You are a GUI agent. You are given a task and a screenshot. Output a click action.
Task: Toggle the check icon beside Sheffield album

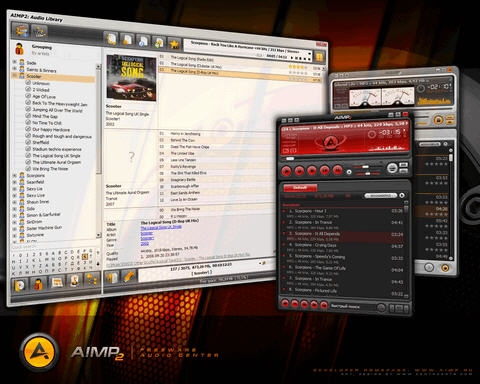point(28,142)
